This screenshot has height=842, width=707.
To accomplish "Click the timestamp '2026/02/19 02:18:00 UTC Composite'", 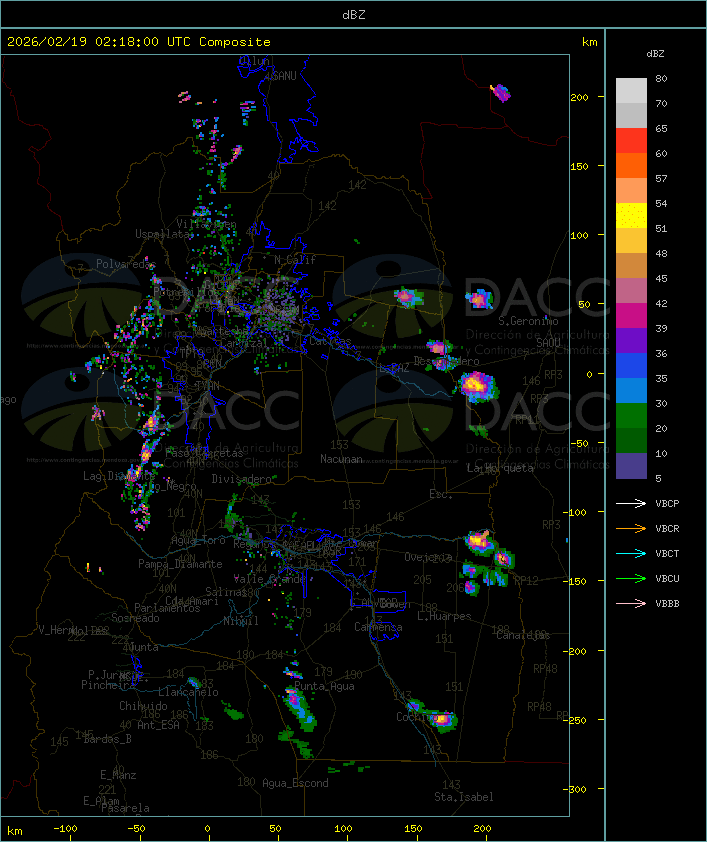I will pyautogui.click(x=139, y=42).
